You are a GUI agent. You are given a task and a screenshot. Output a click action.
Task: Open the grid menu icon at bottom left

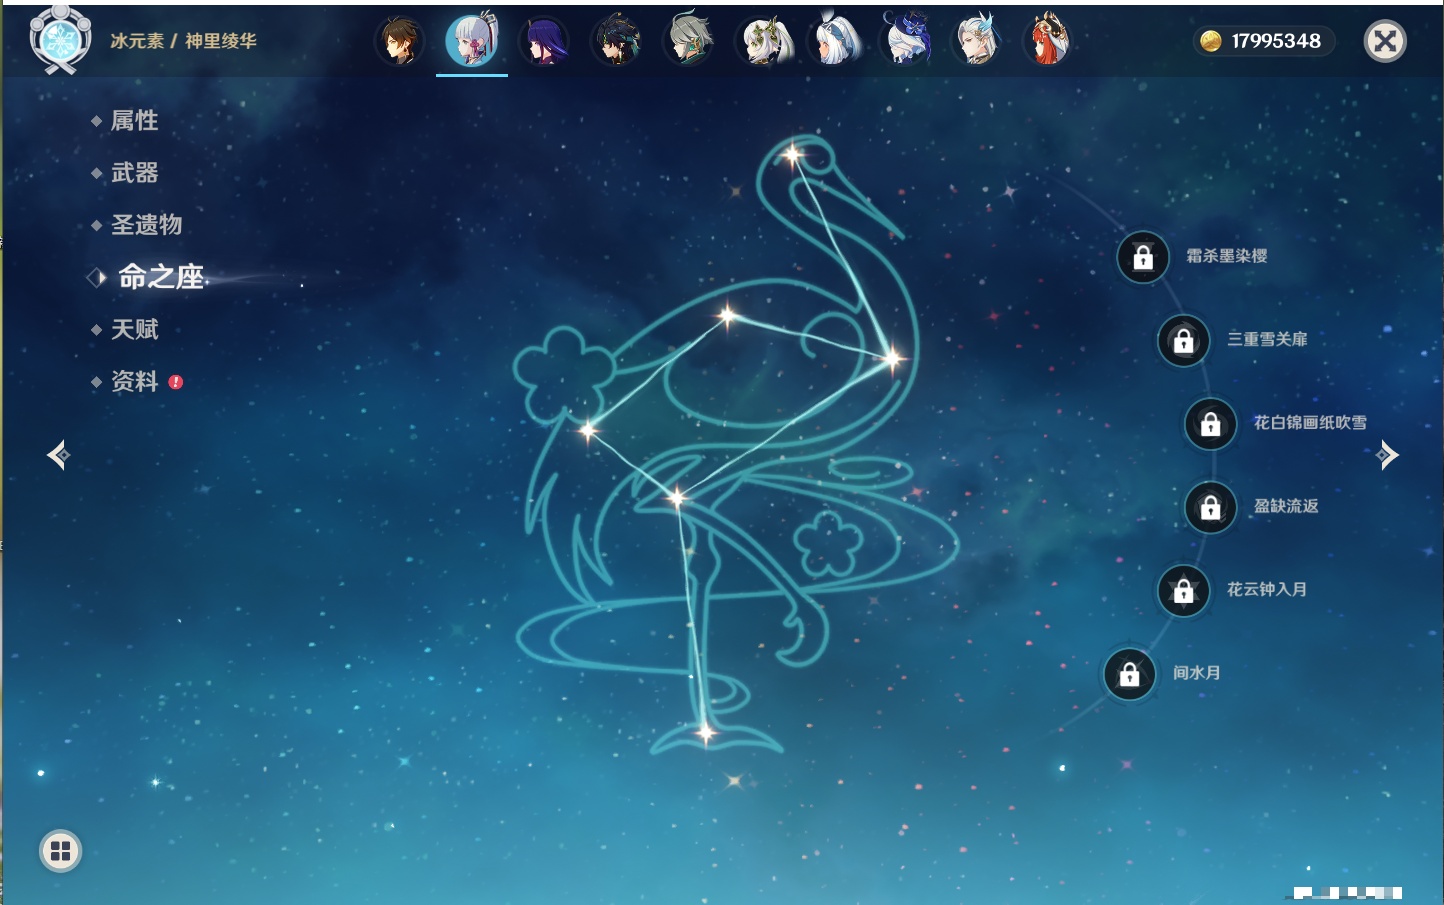tap(60, 851)
